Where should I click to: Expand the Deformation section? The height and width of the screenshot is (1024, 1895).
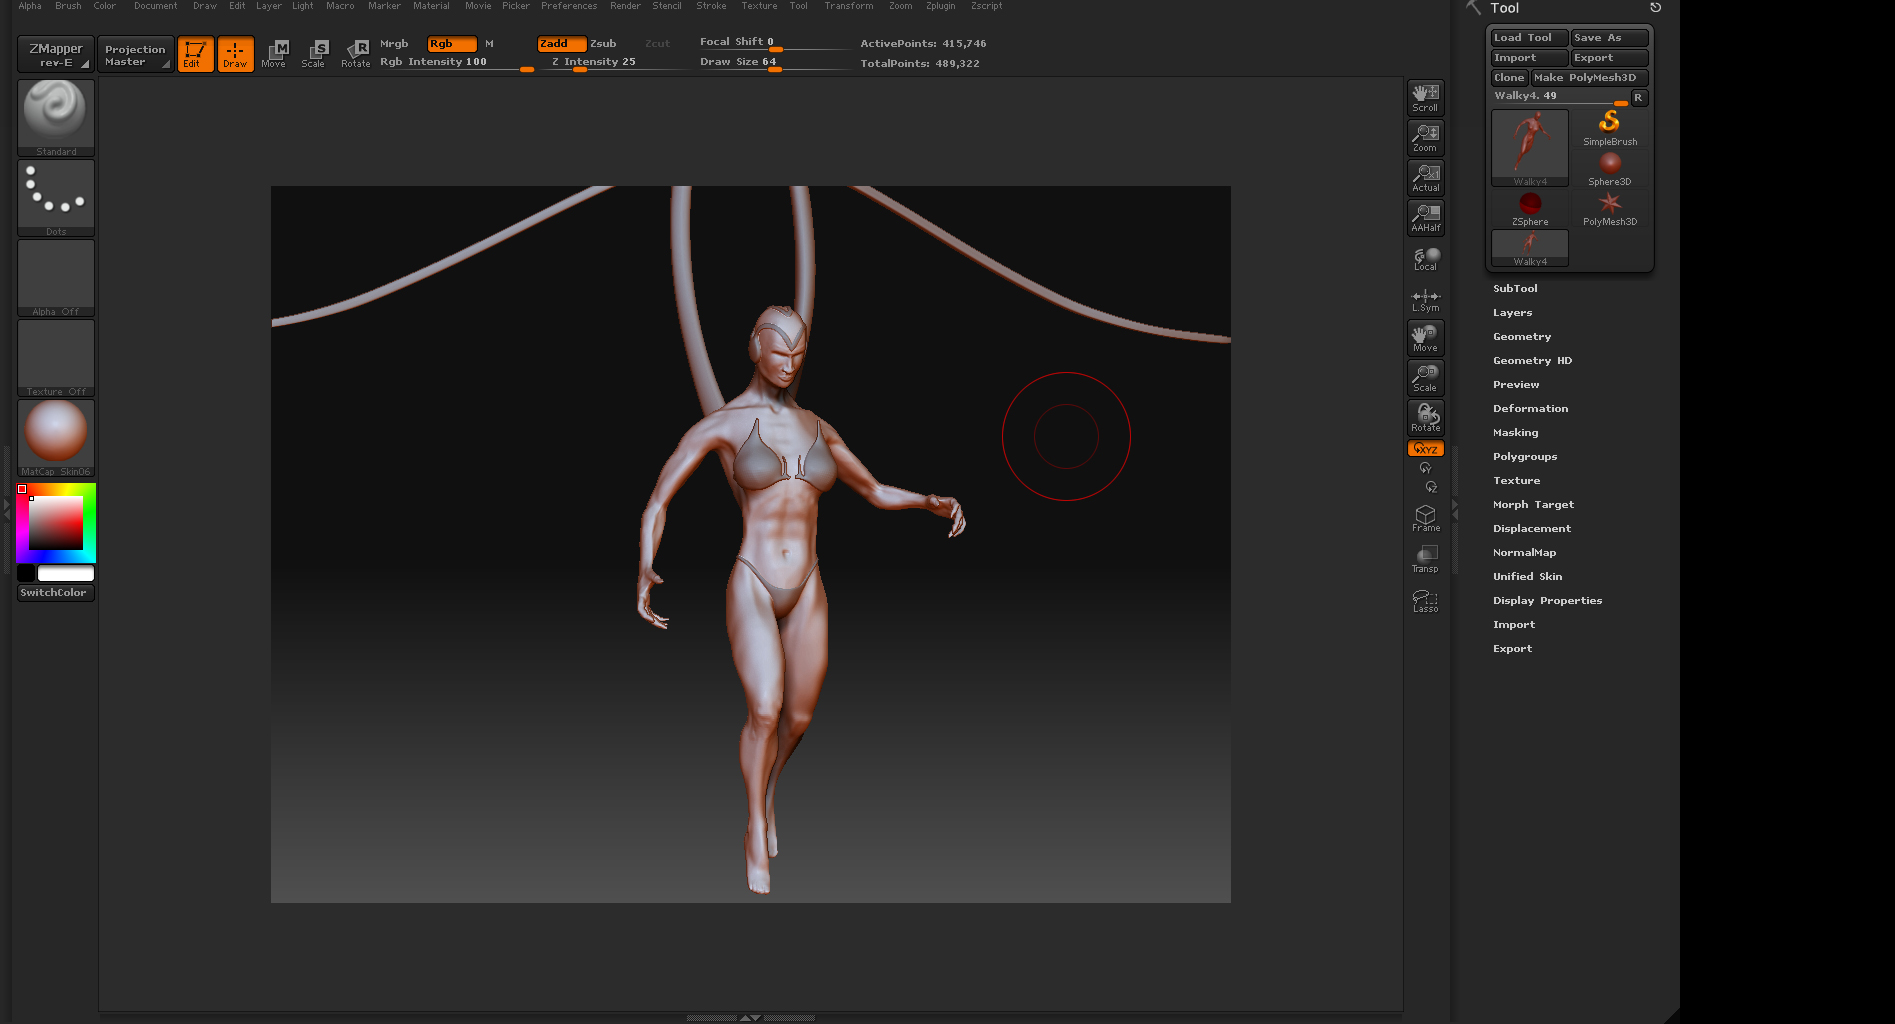[x=1530, y=409]
